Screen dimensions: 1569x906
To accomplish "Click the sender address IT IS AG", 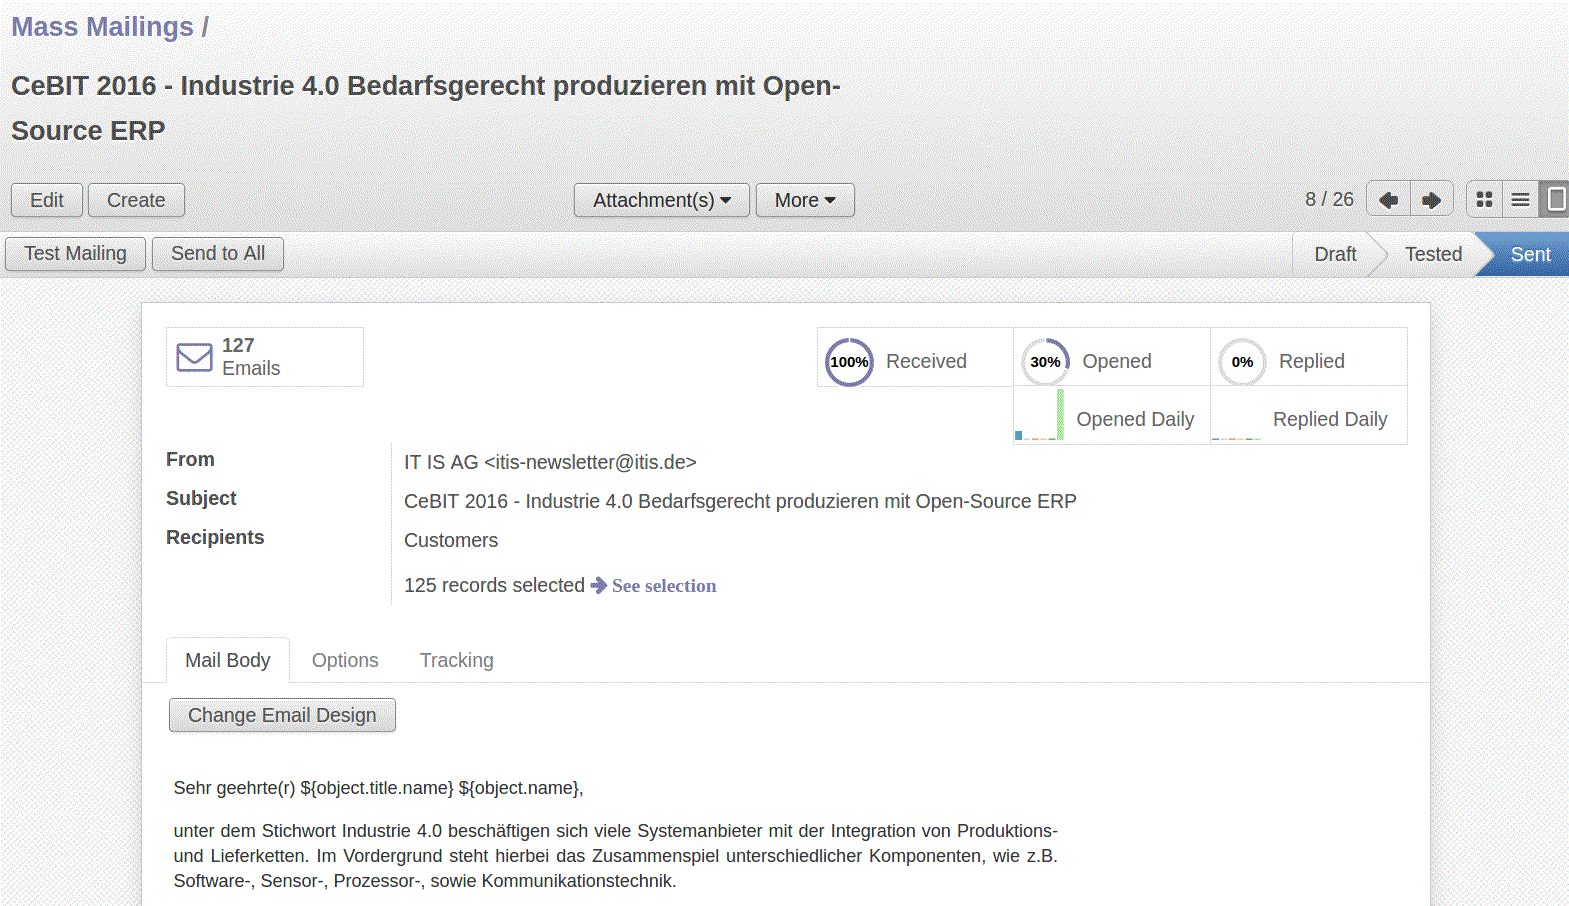I will [x=550, y=462].
